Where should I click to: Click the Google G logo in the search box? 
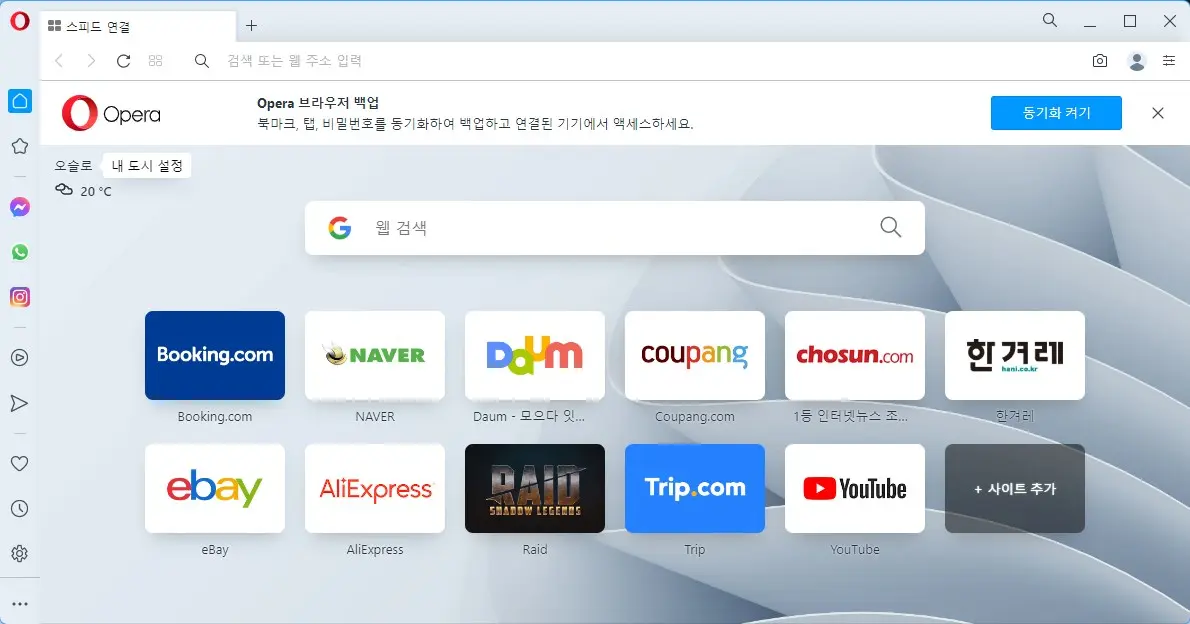(x=339, y=228)
